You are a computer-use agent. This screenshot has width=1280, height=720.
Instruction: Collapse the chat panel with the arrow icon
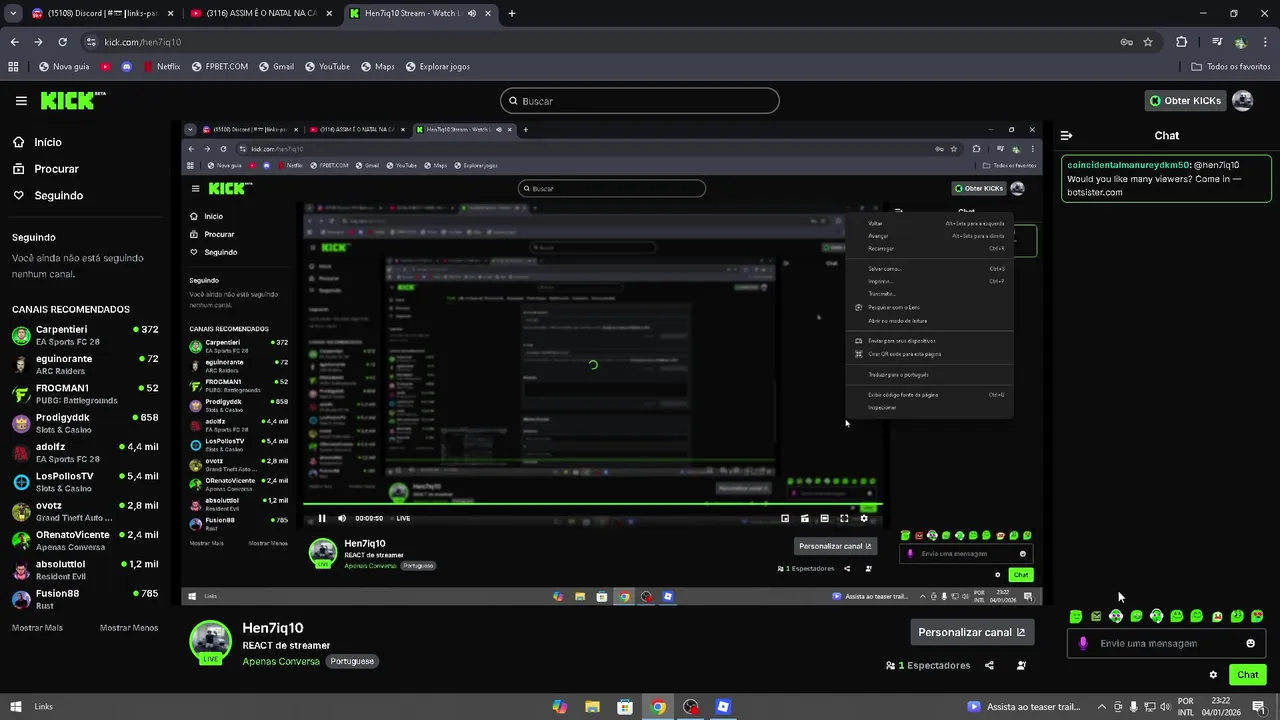(x=1066, y=135)
